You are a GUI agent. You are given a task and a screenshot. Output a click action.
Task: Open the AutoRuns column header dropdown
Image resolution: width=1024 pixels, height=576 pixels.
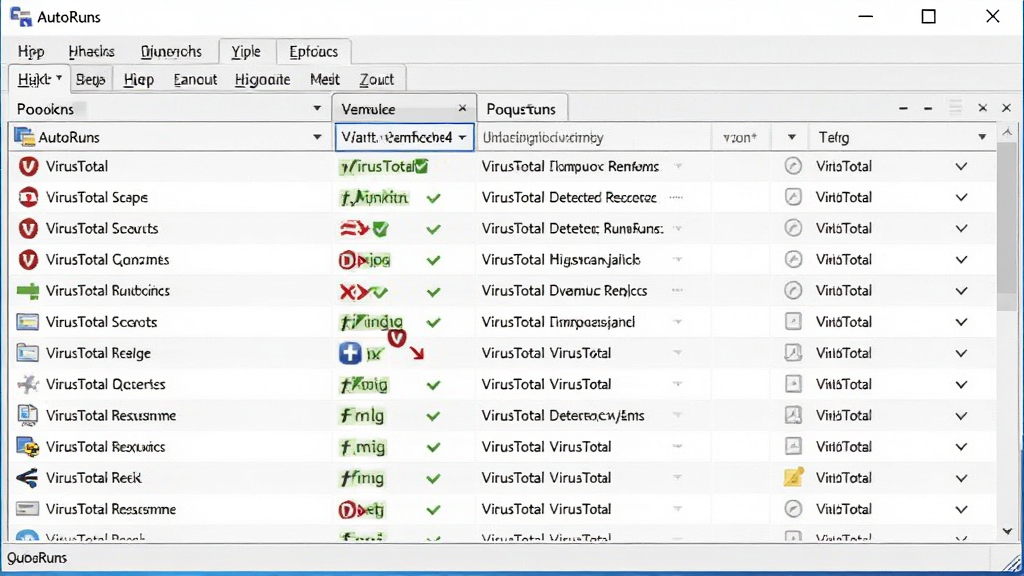pyautogui.click(x=317, y=137)
